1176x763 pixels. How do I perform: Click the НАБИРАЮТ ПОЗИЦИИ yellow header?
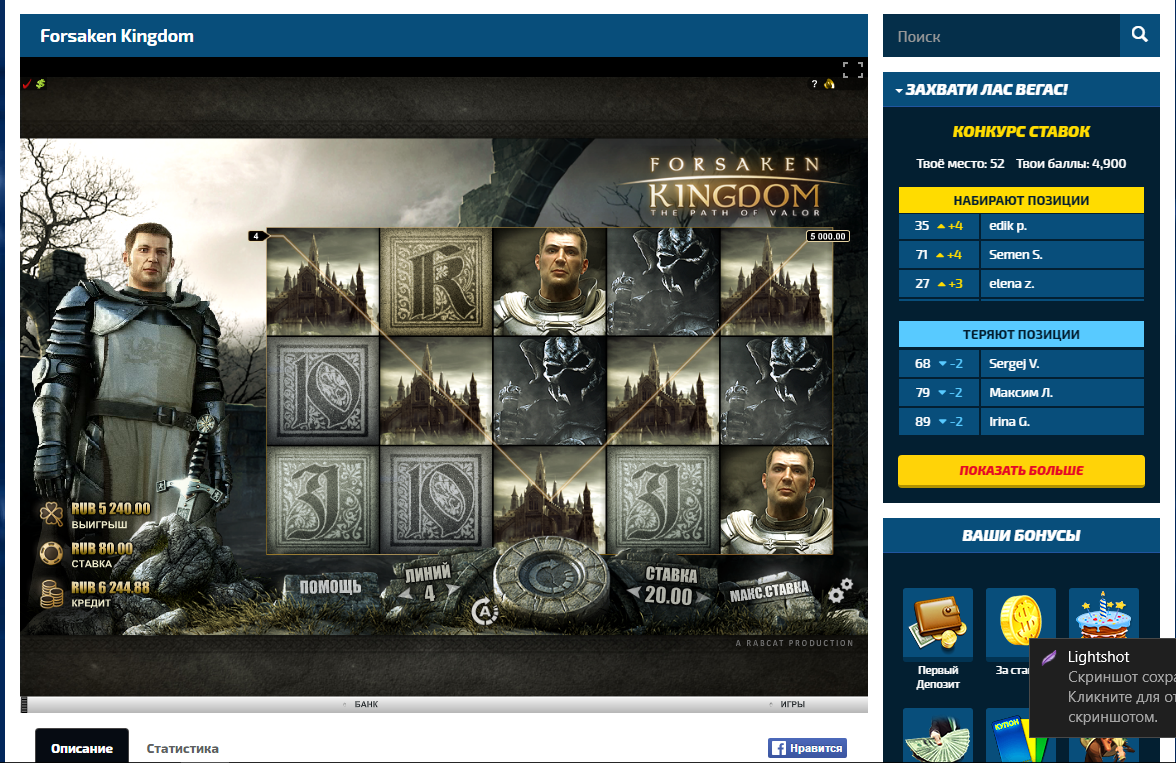[1021, 200]
